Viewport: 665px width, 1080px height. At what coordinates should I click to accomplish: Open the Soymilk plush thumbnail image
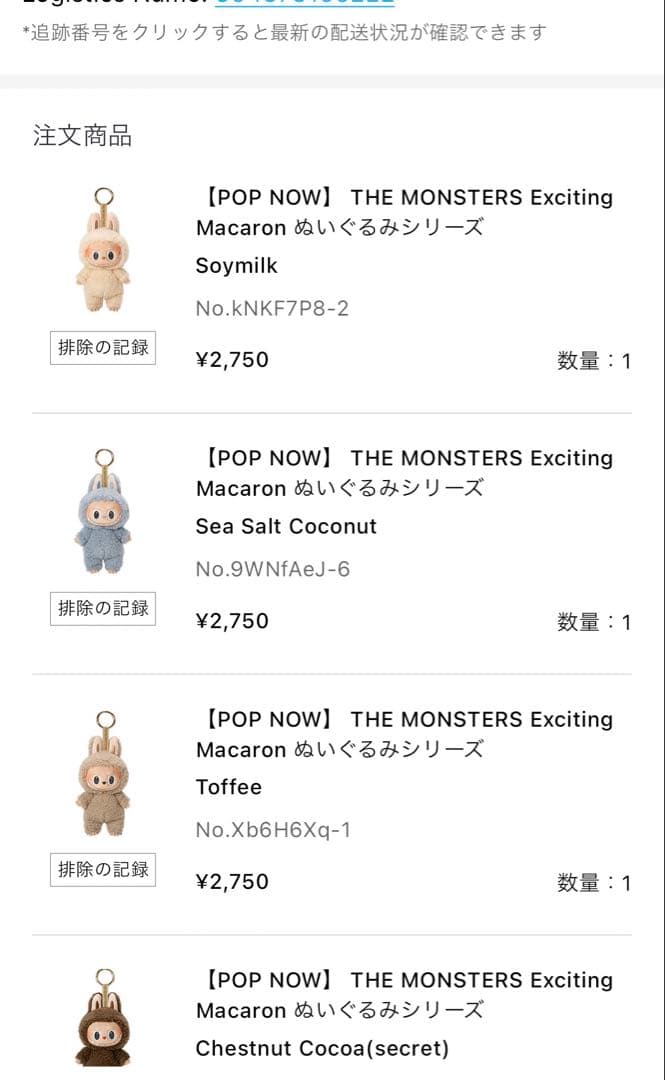pos(100,250)
